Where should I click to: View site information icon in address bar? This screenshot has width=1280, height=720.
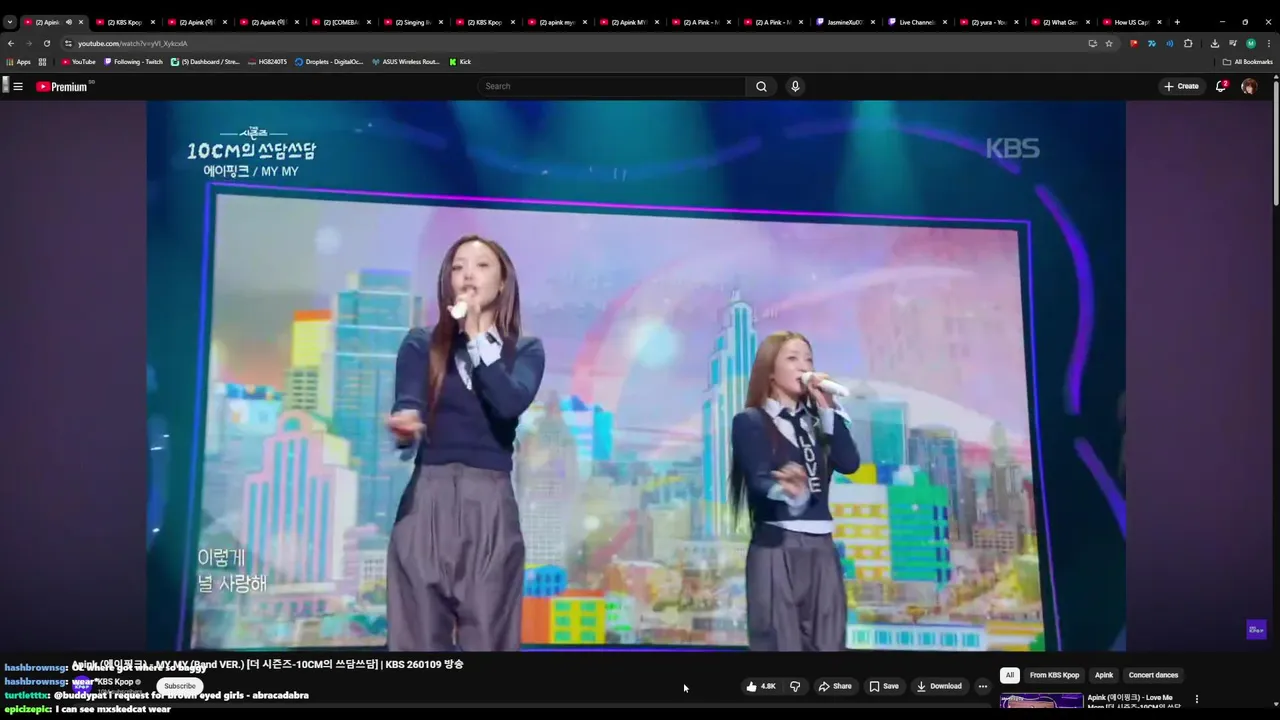[x=68, y=43]
